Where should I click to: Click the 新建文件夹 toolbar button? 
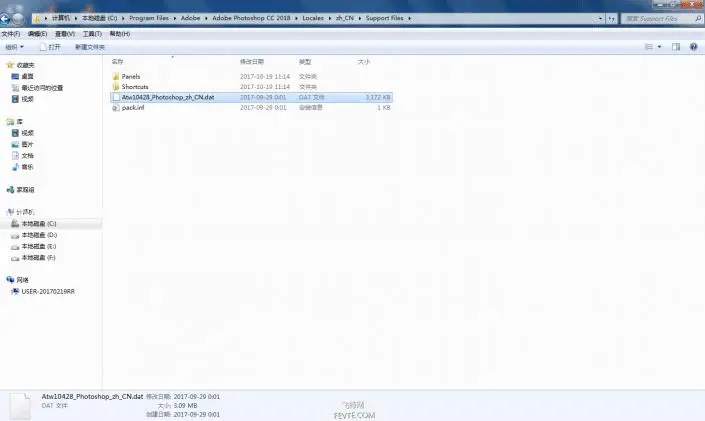tap(89, 47)
